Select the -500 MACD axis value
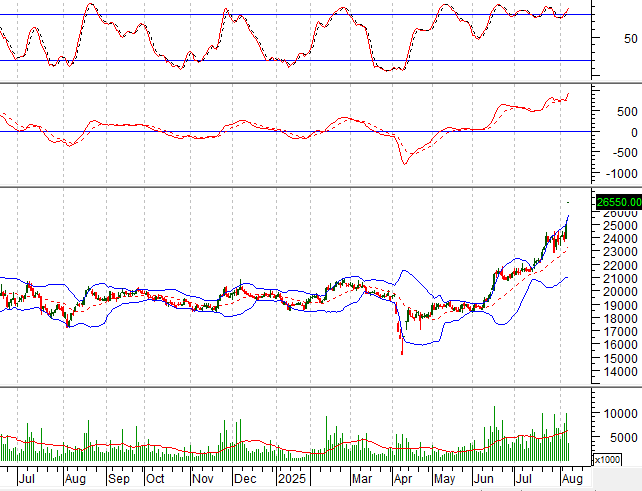The image size is (642, 491). tap(624, 153)
